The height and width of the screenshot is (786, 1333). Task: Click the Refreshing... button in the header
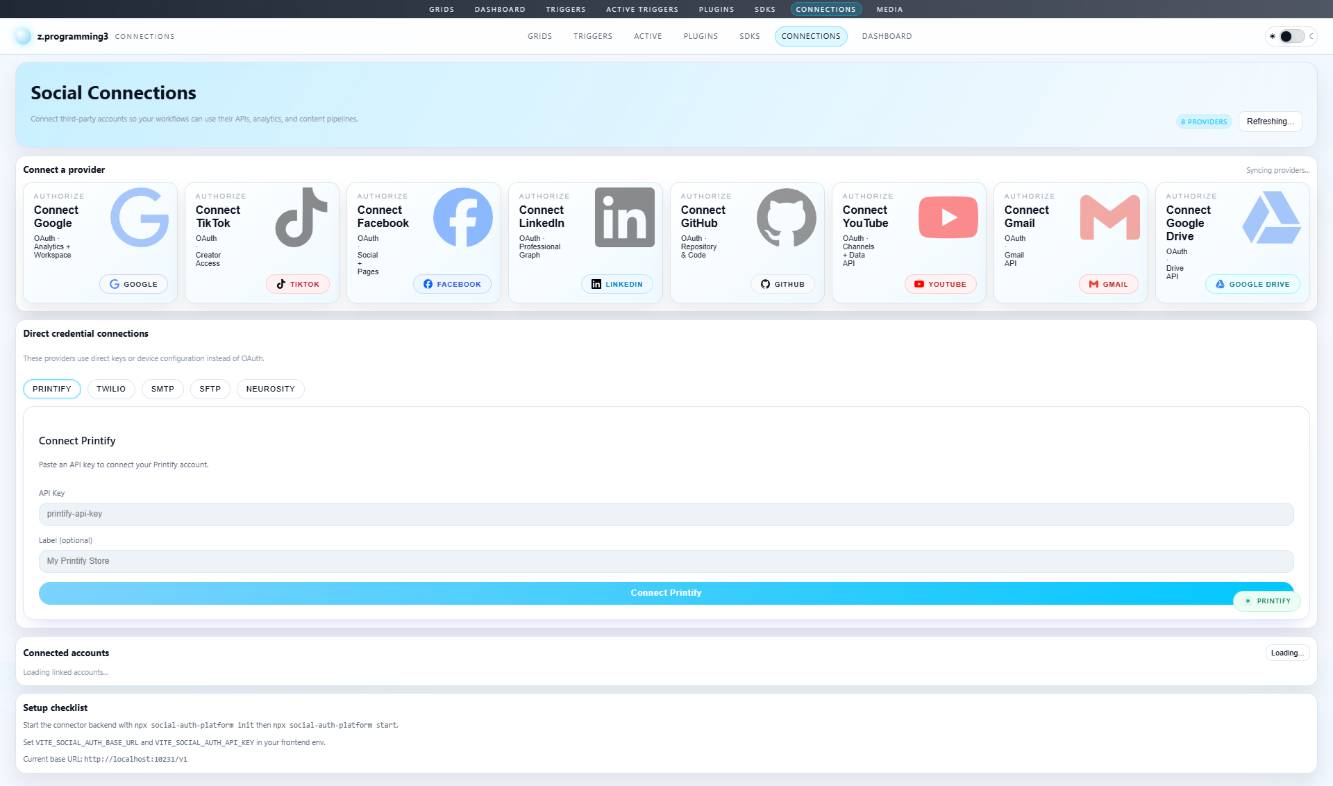(1270, 121)
